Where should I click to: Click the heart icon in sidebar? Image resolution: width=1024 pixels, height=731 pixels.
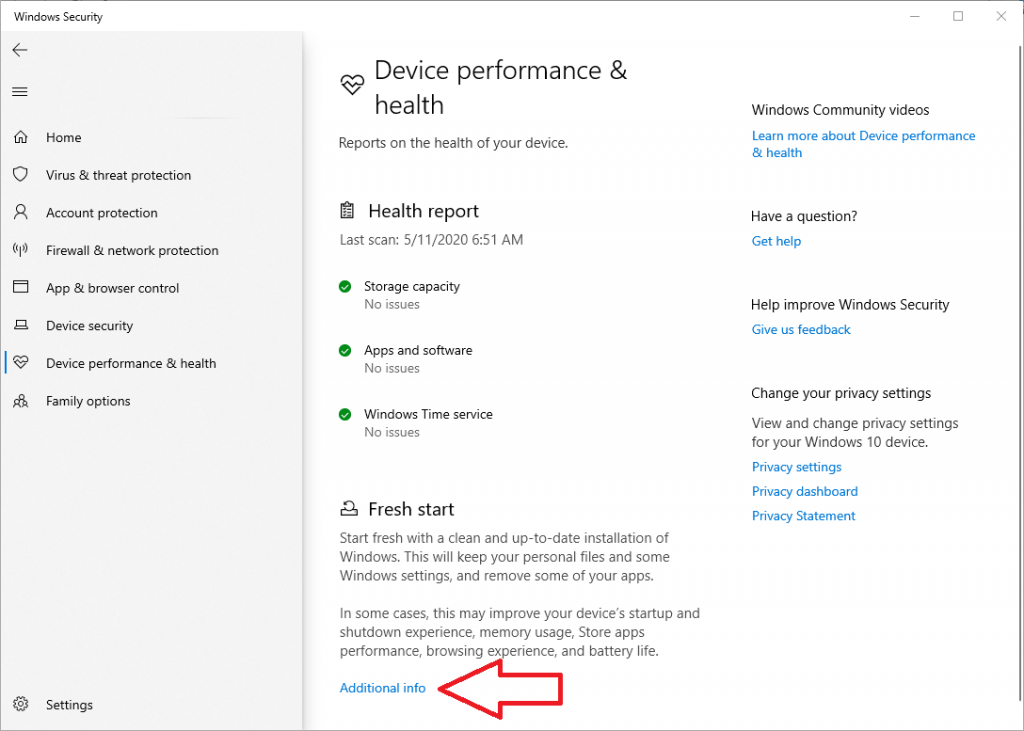click(x=21, y=362)
